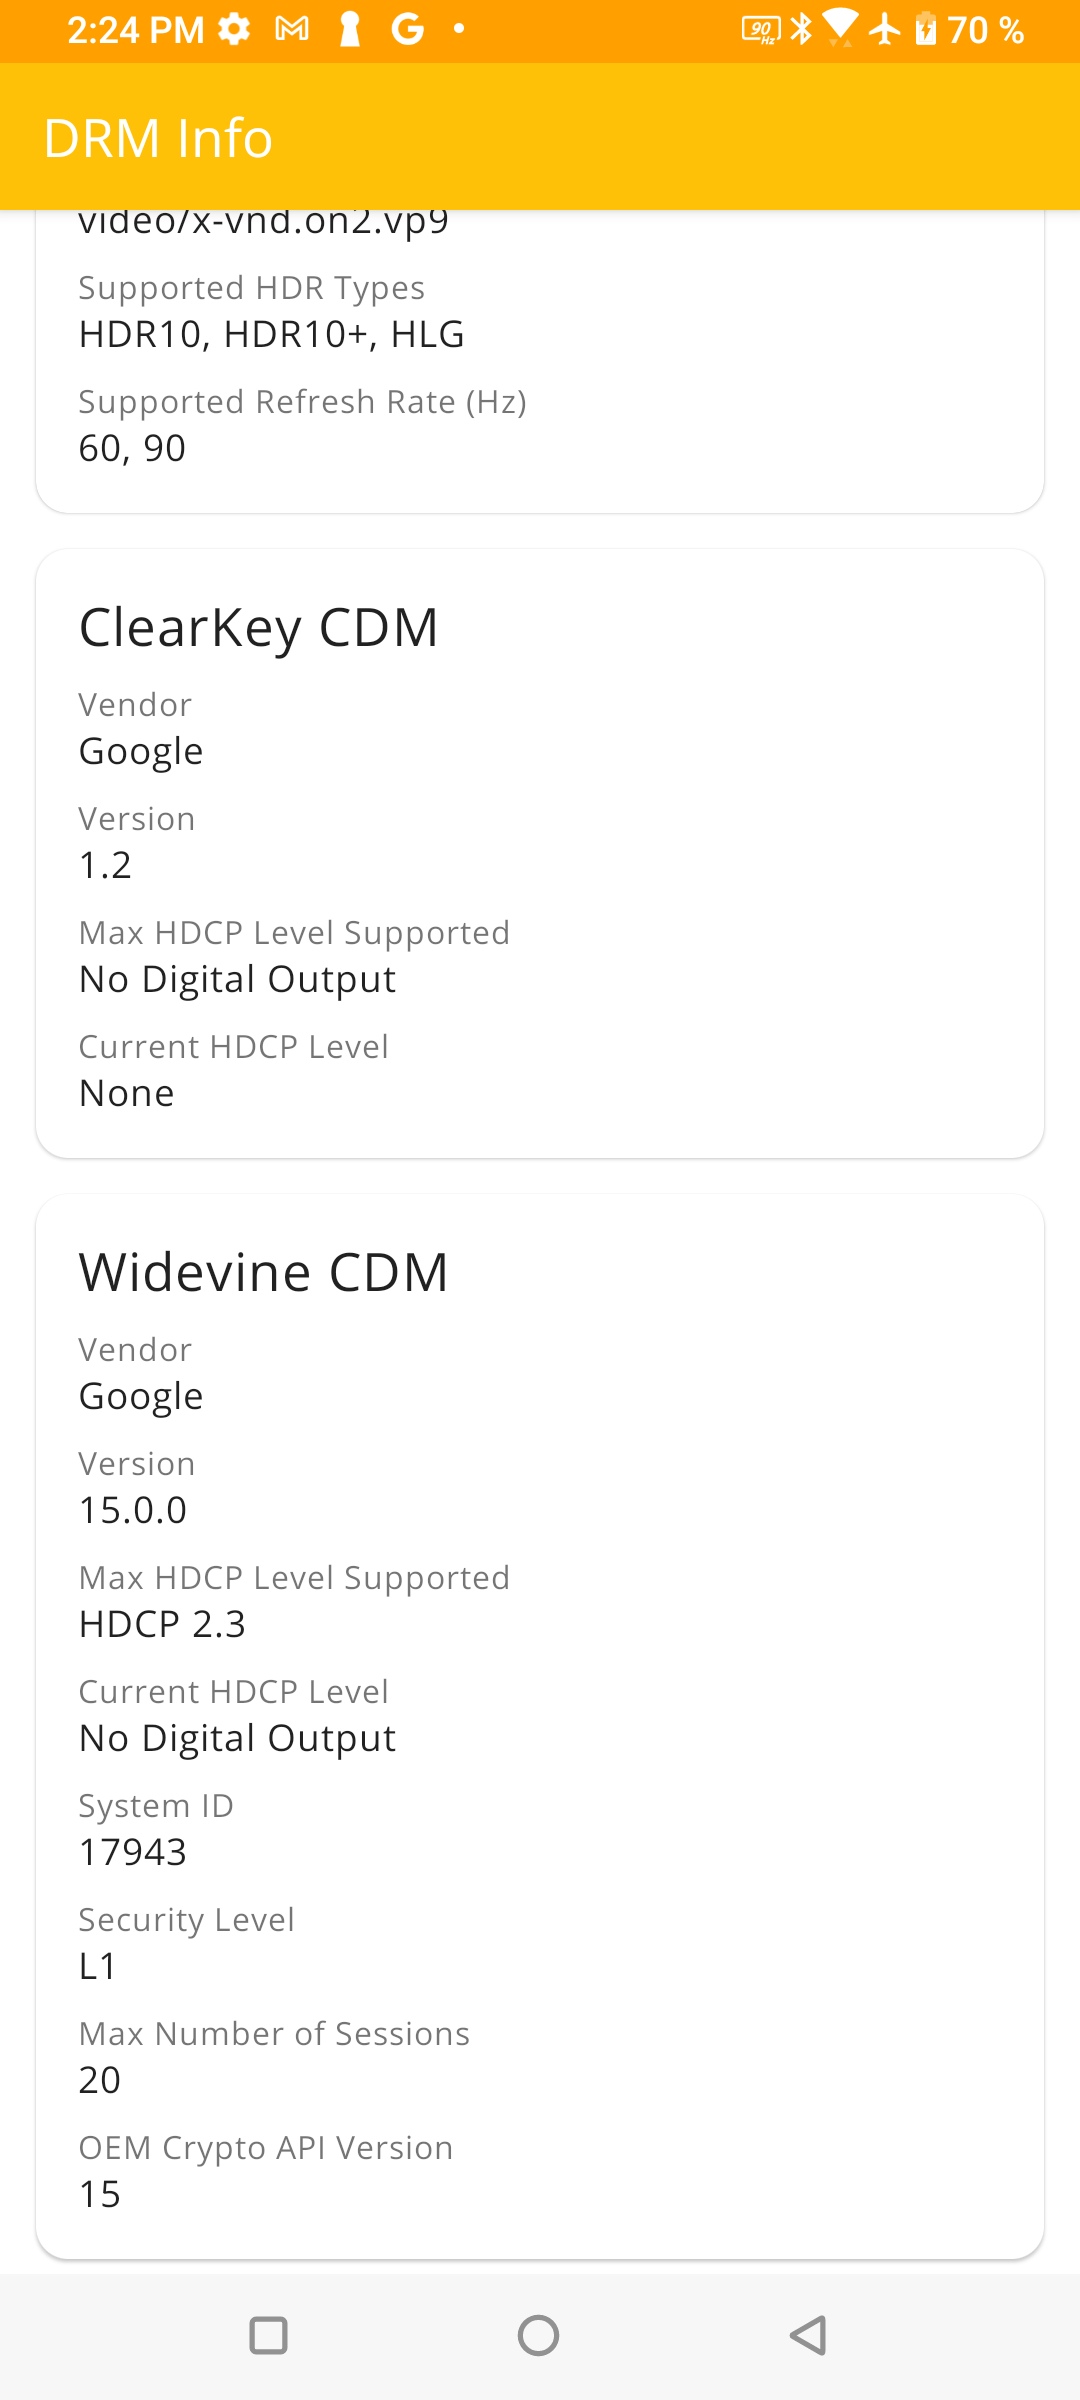Open recent apps with square button
1080x2400 pixels.
coord(268,2336)
